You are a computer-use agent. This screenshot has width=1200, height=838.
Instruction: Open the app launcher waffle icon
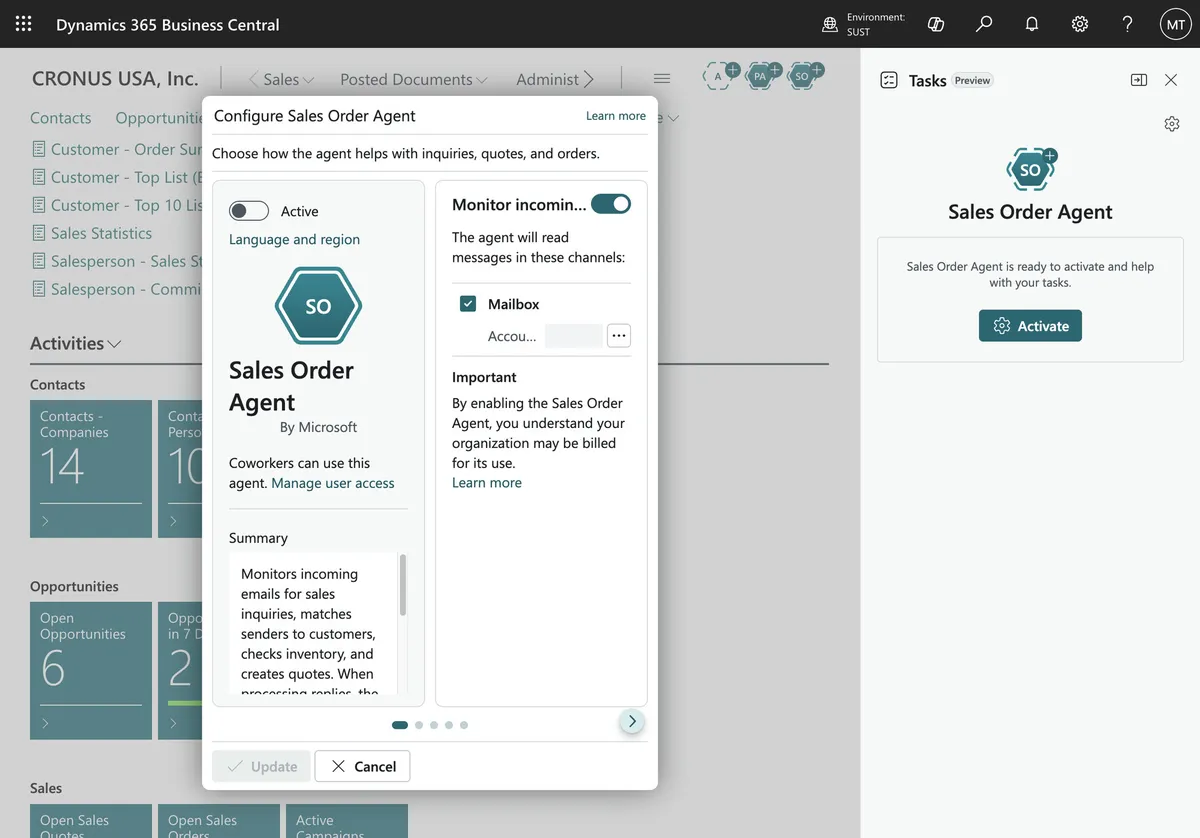(x=23, y=24)
